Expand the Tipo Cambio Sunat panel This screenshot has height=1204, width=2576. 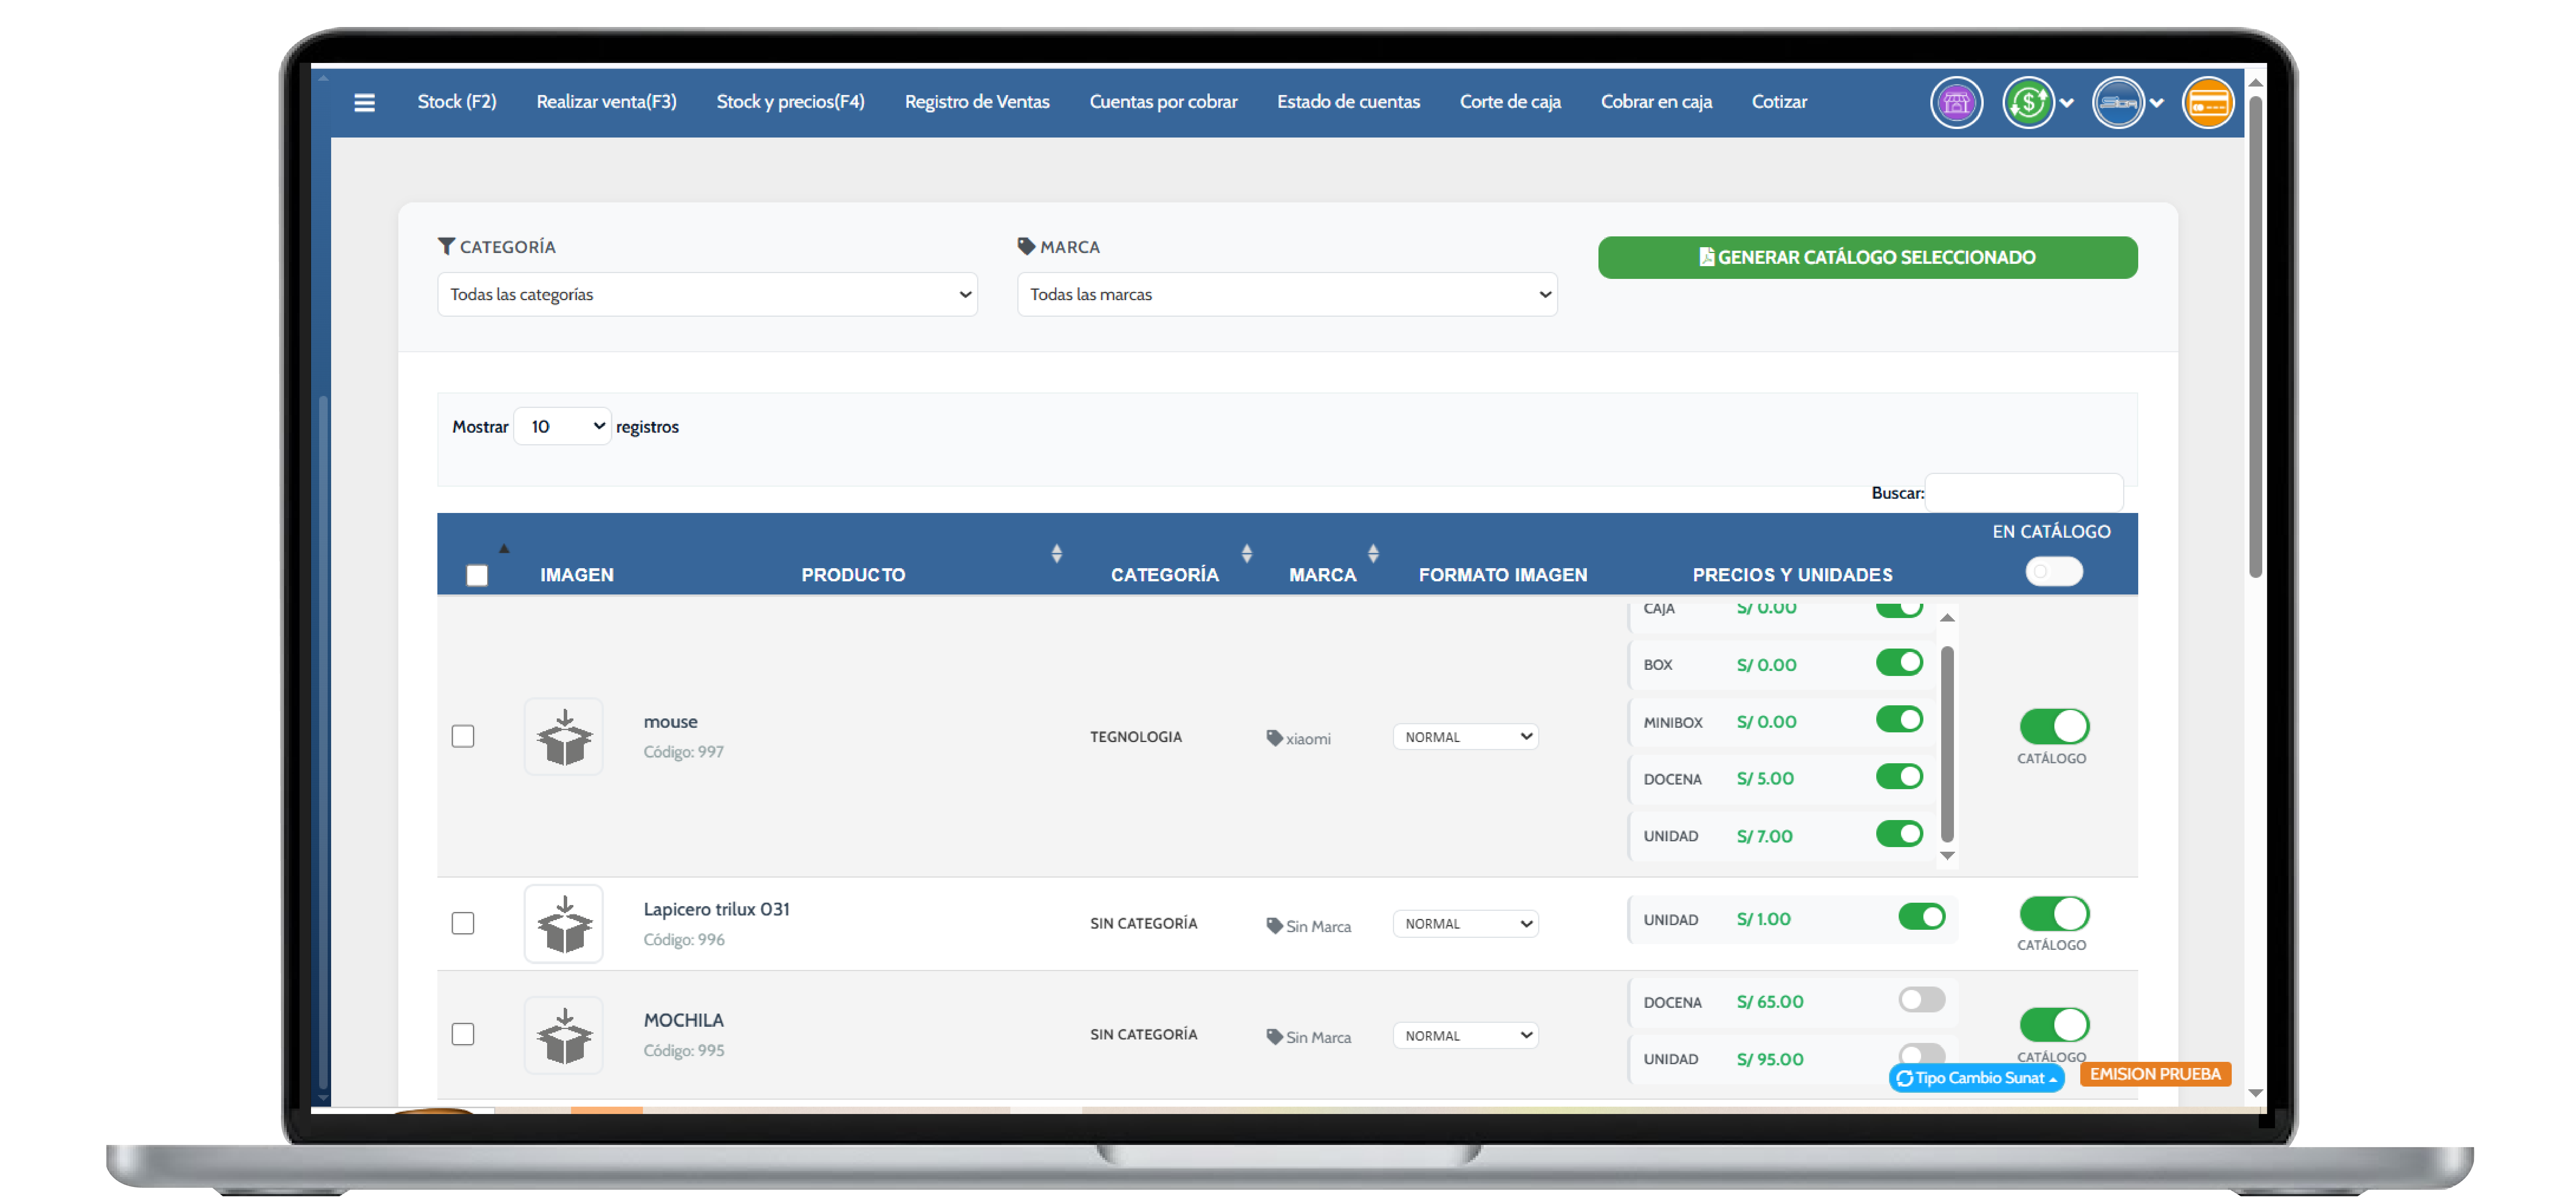point(1977,1079)
